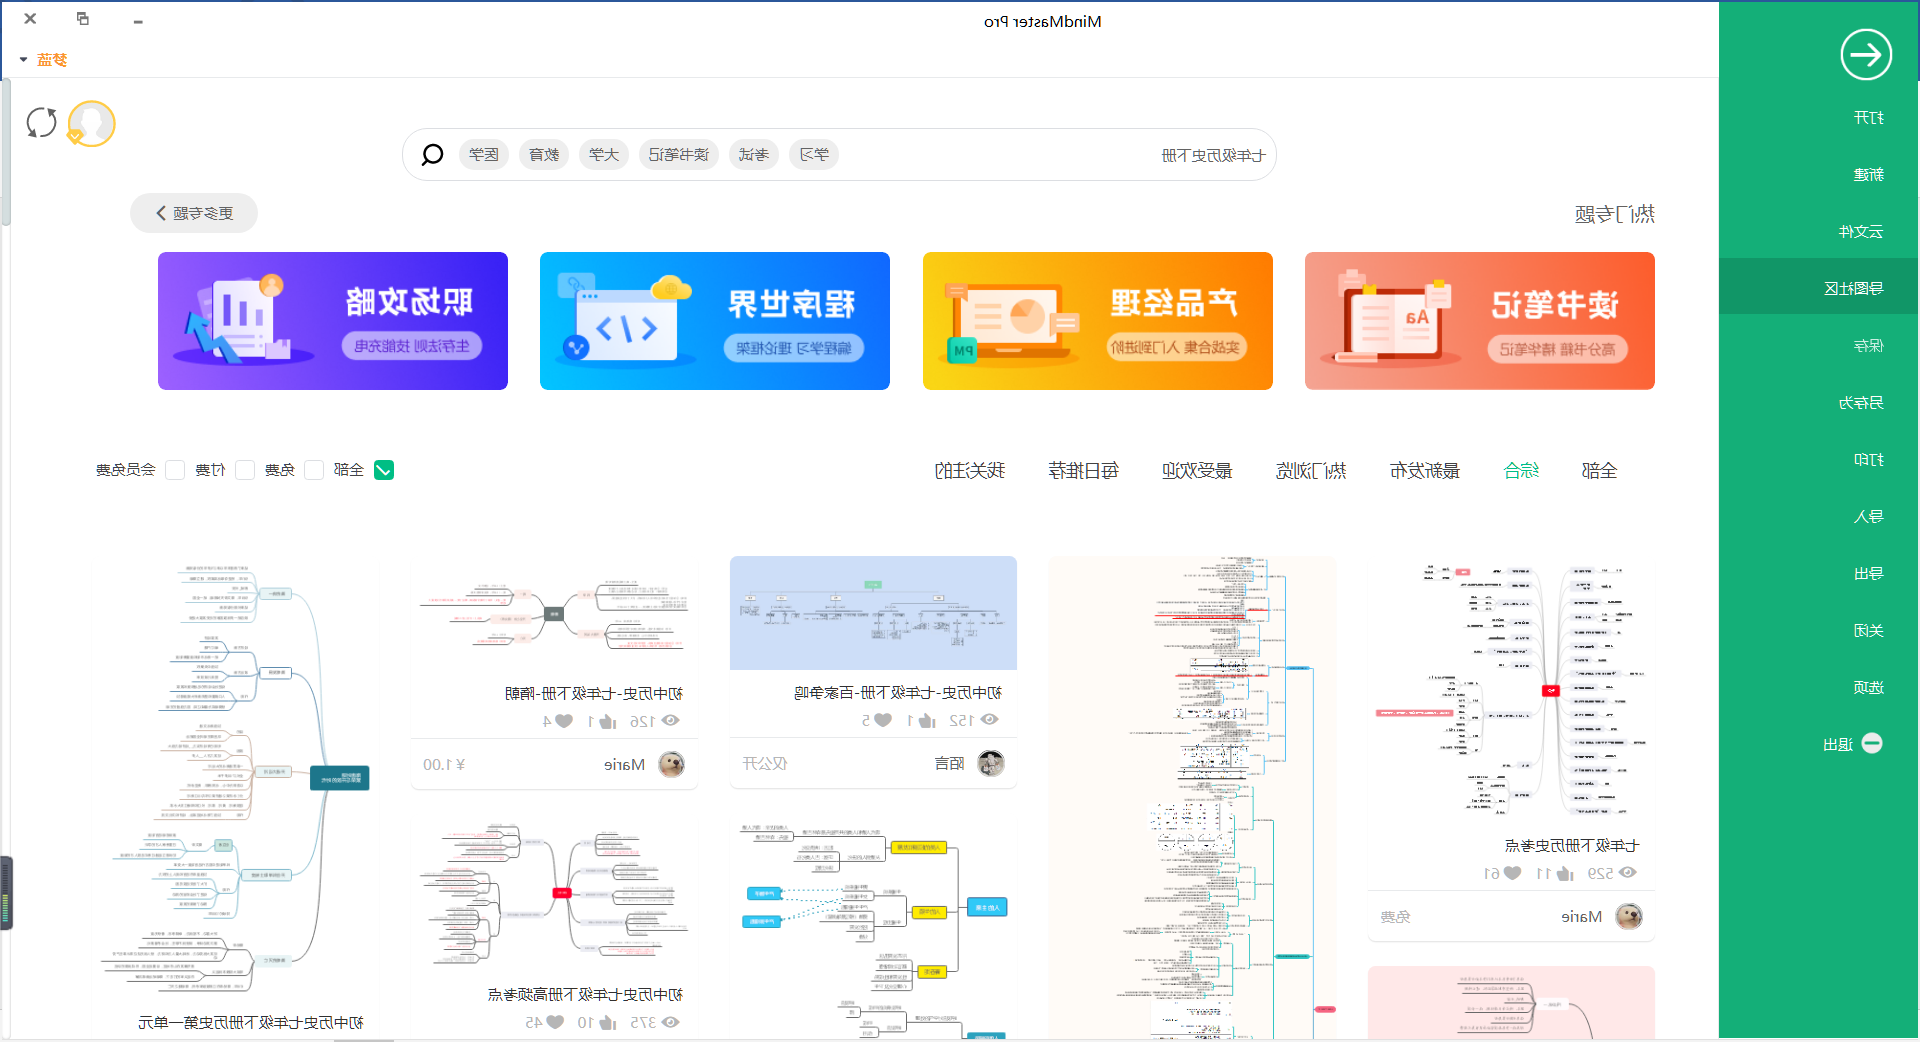This screenshot has height=1042, width=1920.
Task: Open the 百家争鸣 mind map thumbnail
Action: [873, 613]
